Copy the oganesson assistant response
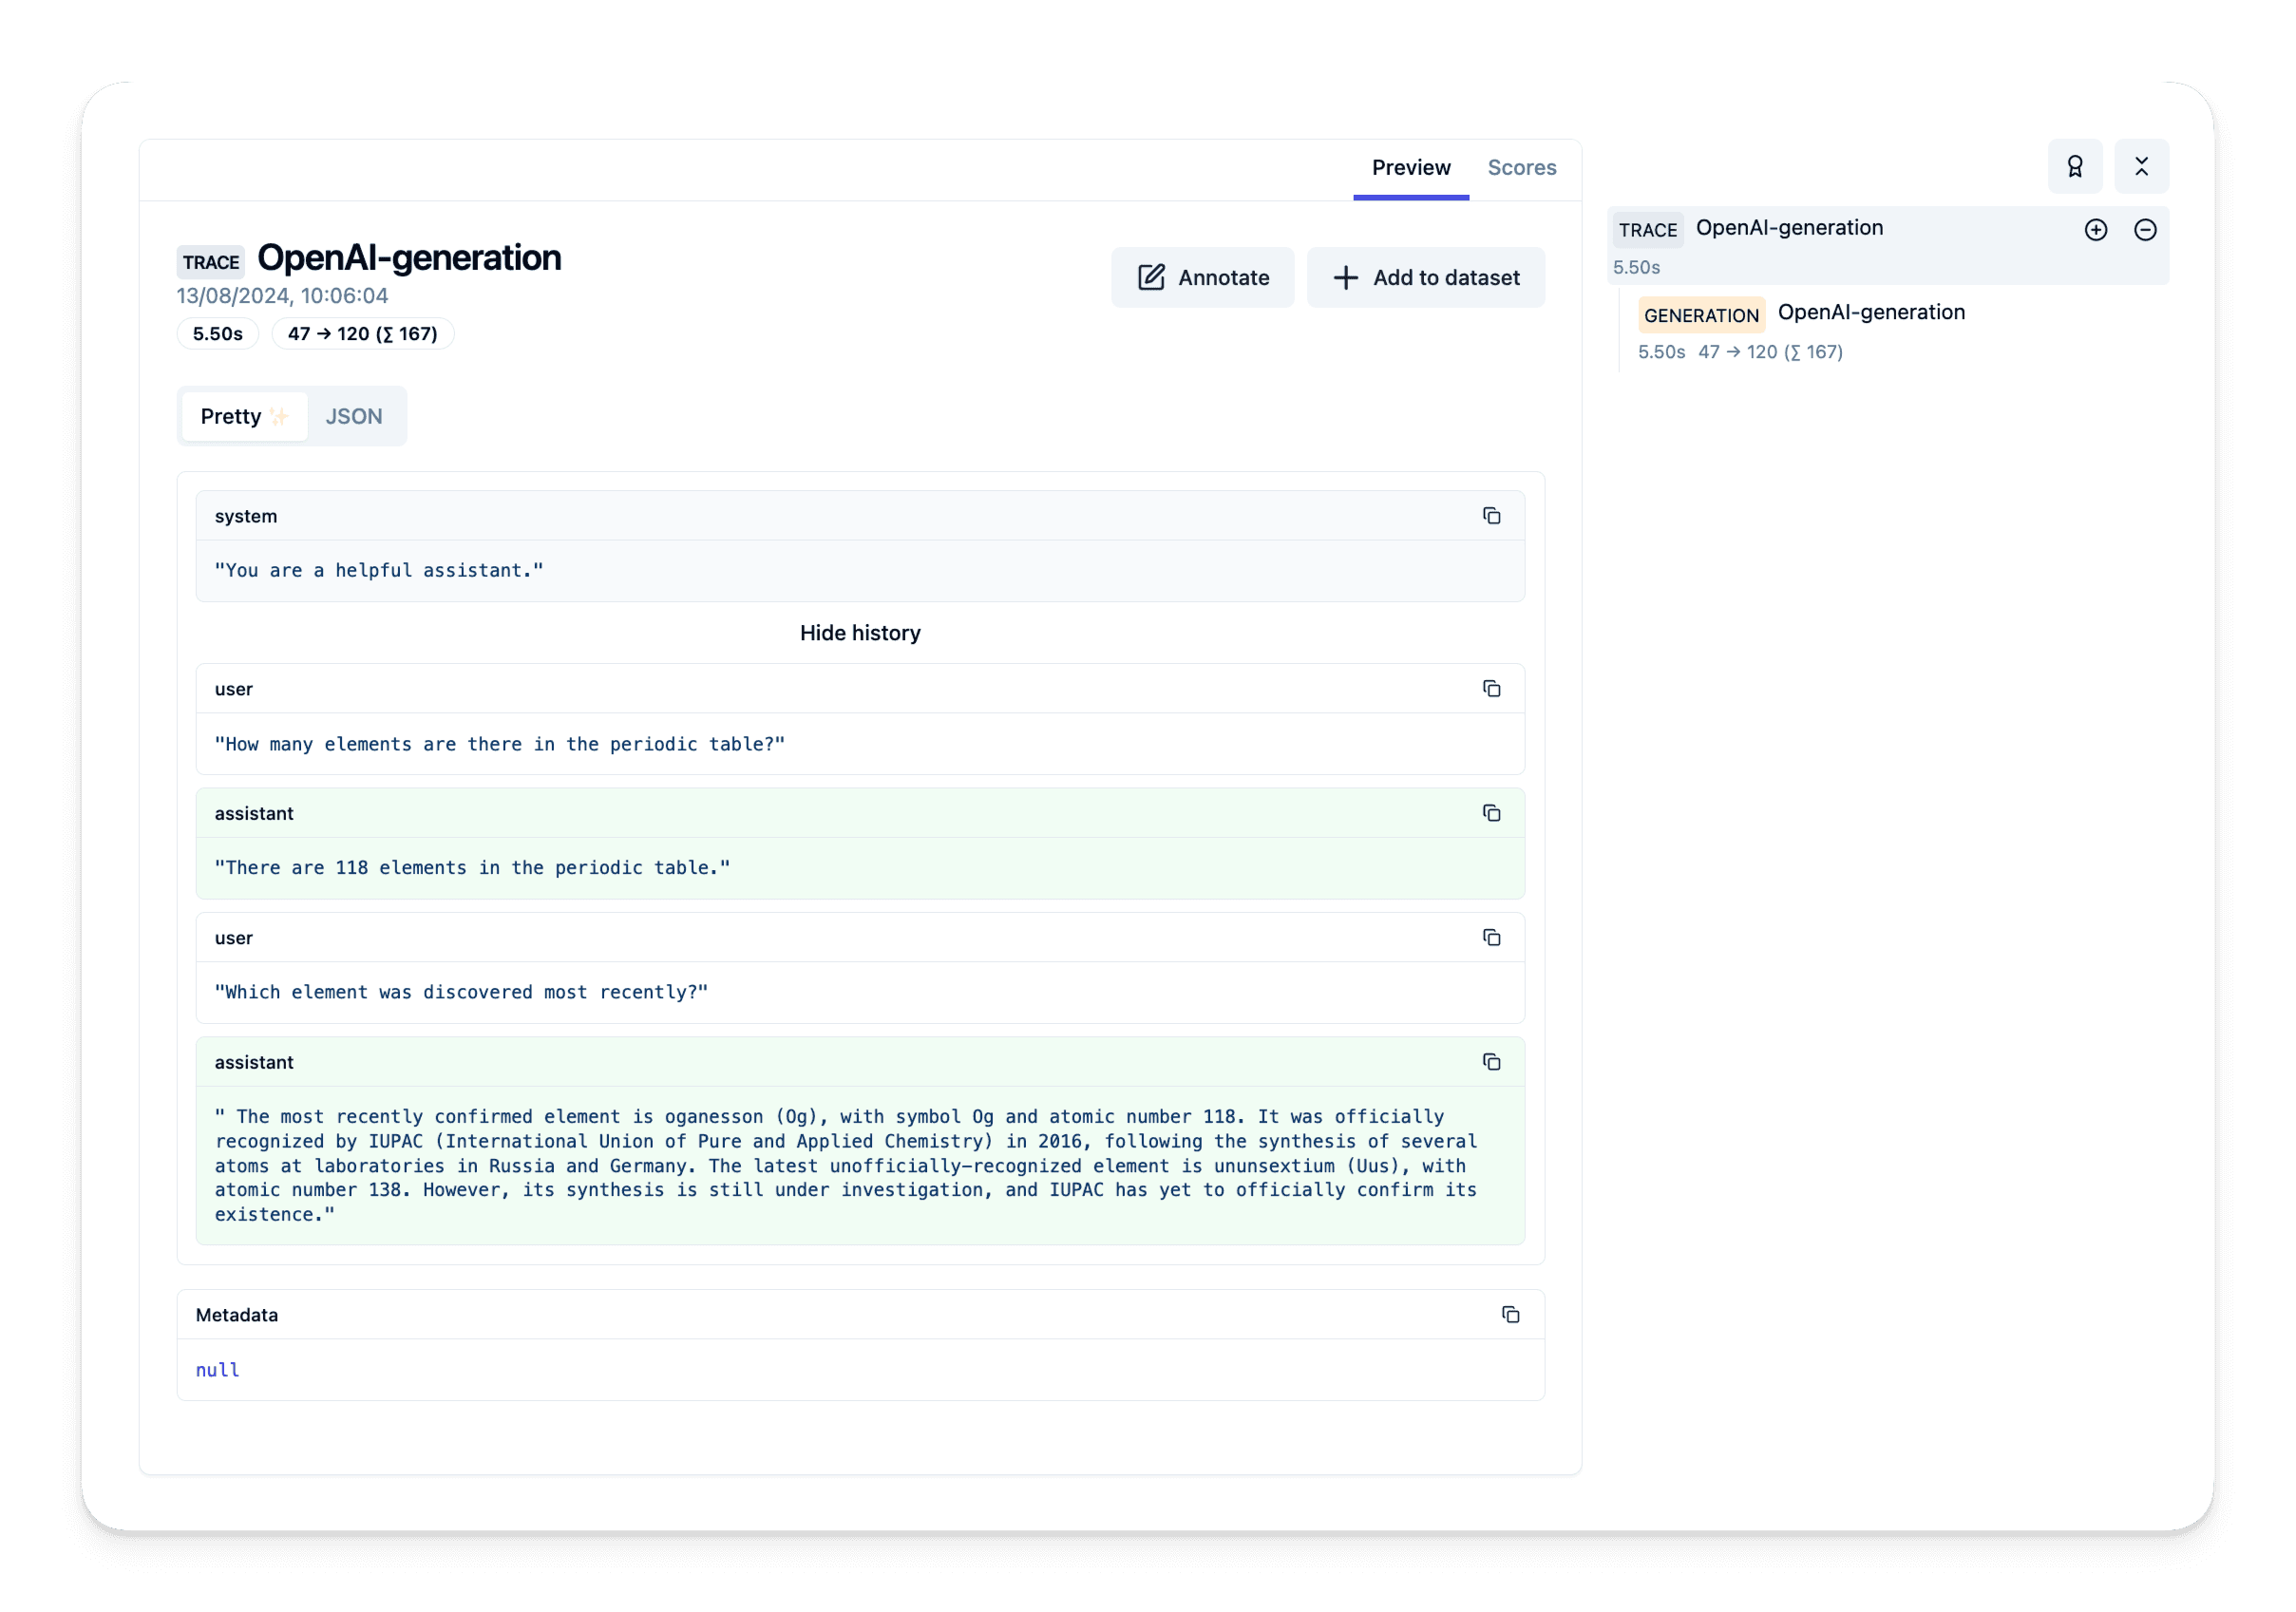 point(1492,1062)
